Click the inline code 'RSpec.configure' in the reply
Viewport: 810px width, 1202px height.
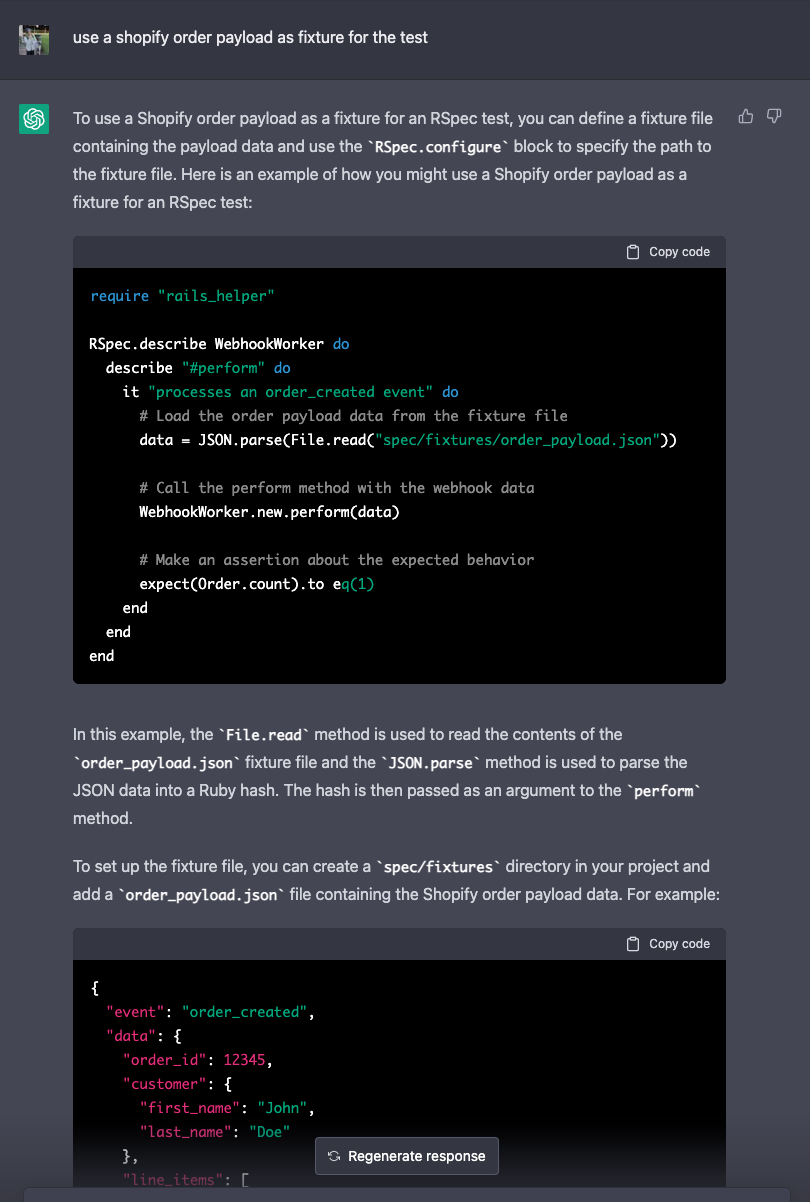click(436, 147)
